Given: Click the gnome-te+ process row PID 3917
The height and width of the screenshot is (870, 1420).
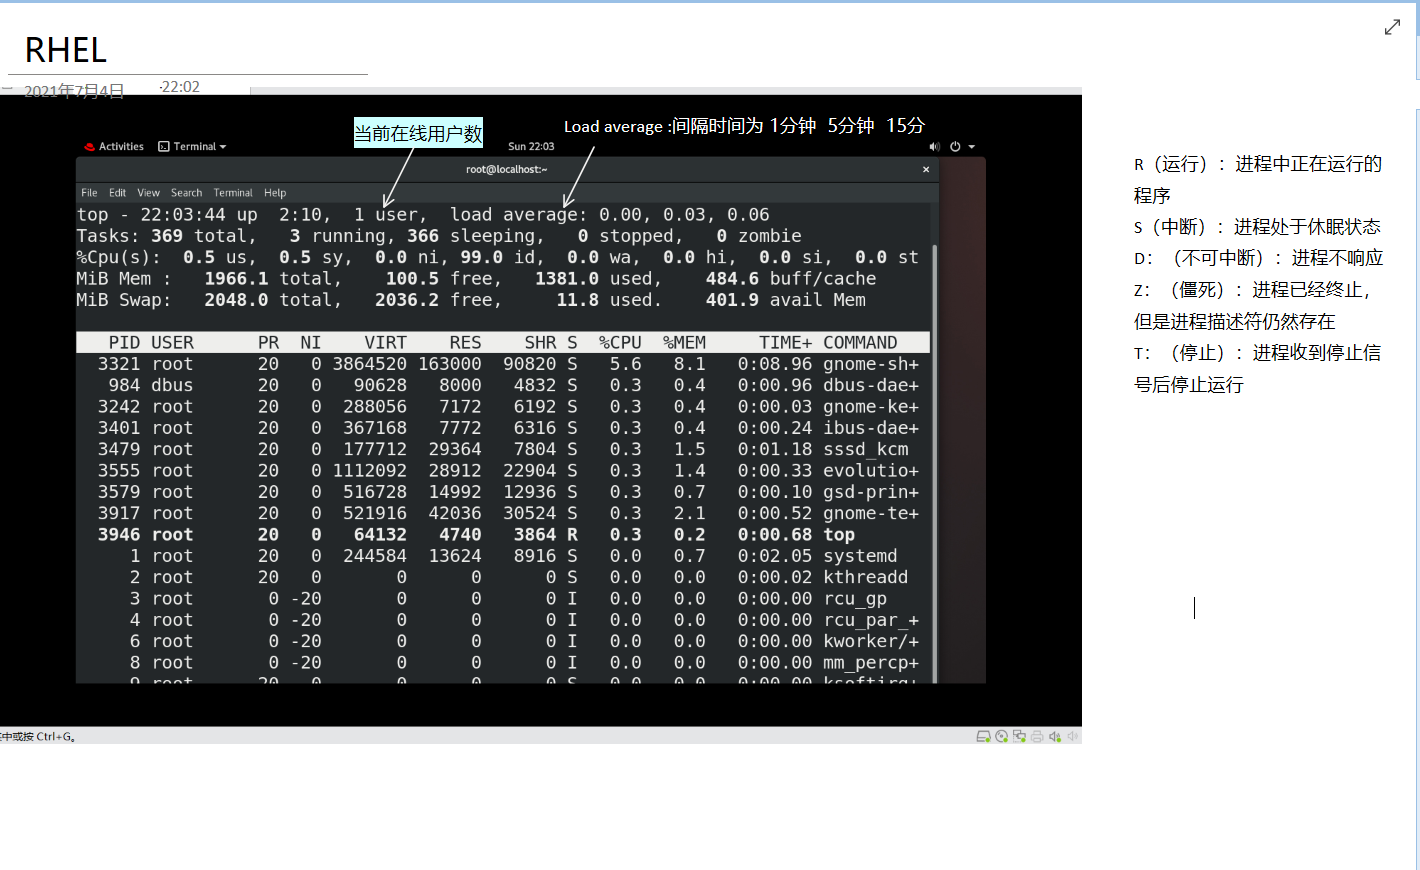Looking at the screenshot, I should 503,513.
